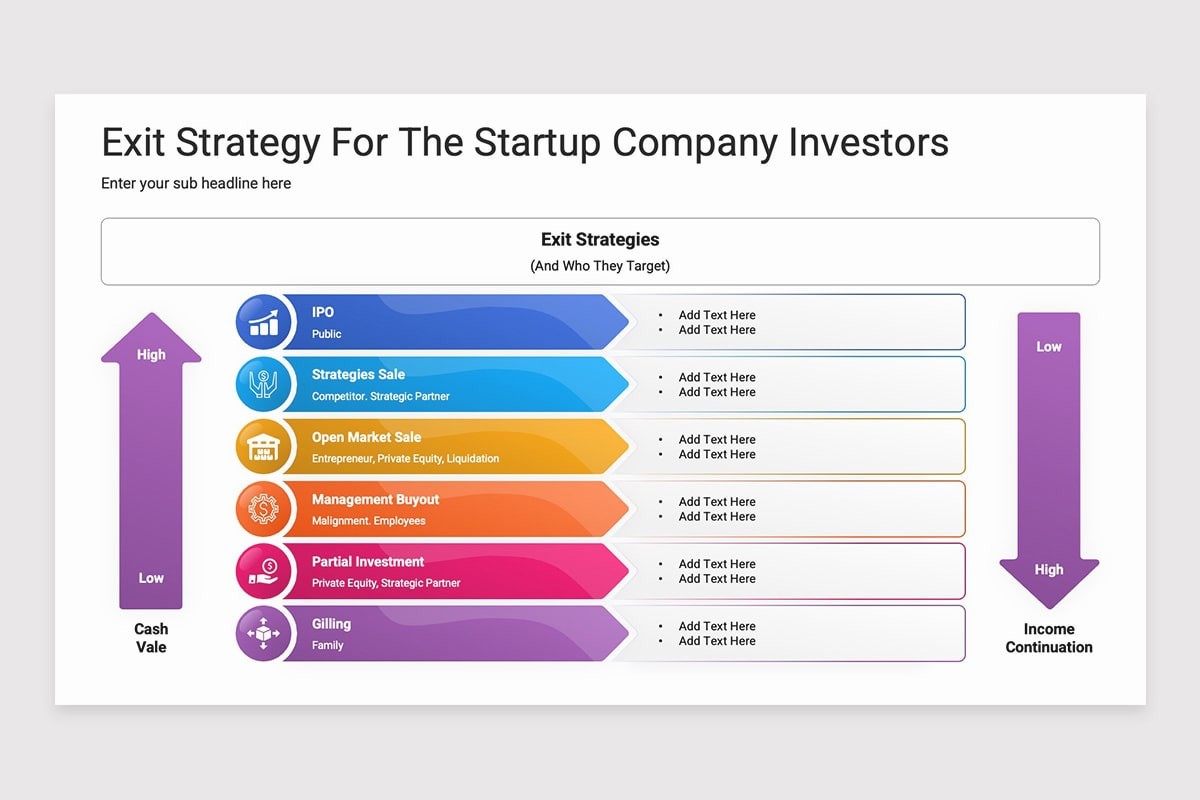Select the Cash Vale caption
Screen dimensions: 1200x800
click(x=151, y=638)
